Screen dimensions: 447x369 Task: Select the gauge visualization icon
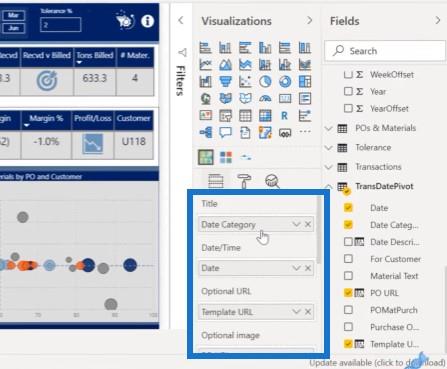265,99
